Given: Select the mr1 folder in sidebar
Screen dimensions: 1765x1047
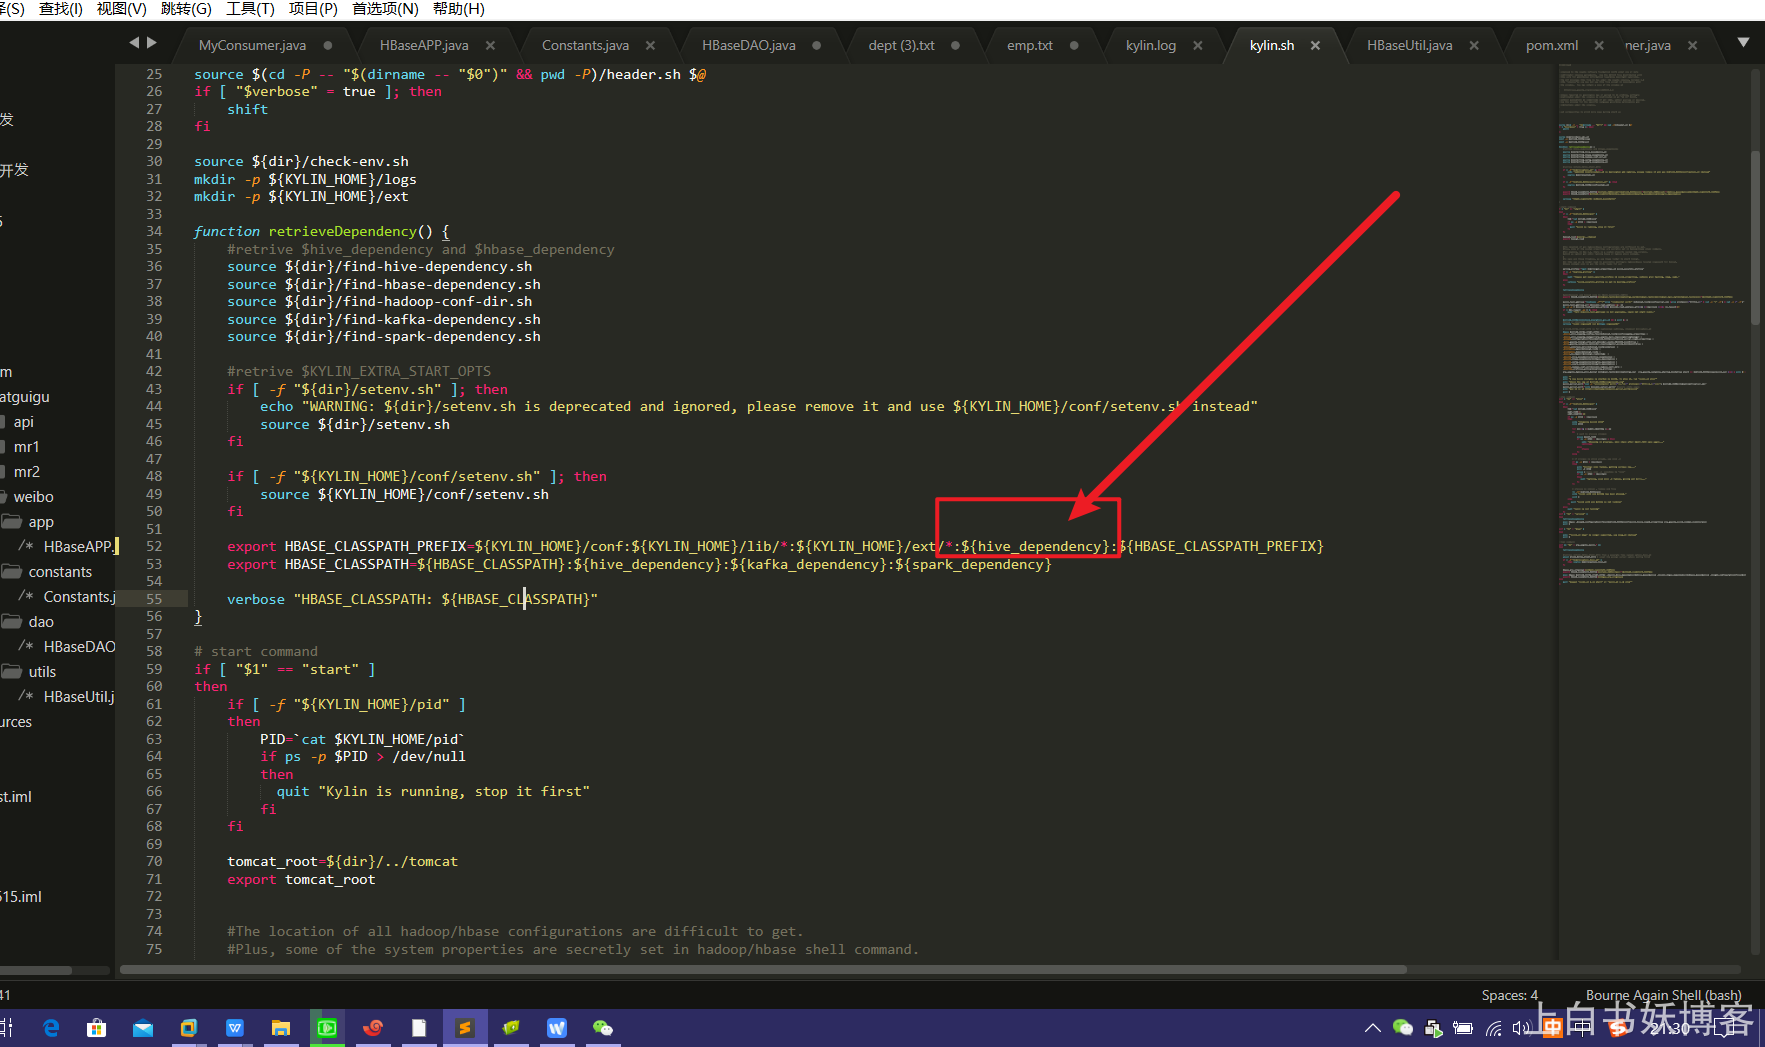Looking at the screenshot, I should click(20, 447).
